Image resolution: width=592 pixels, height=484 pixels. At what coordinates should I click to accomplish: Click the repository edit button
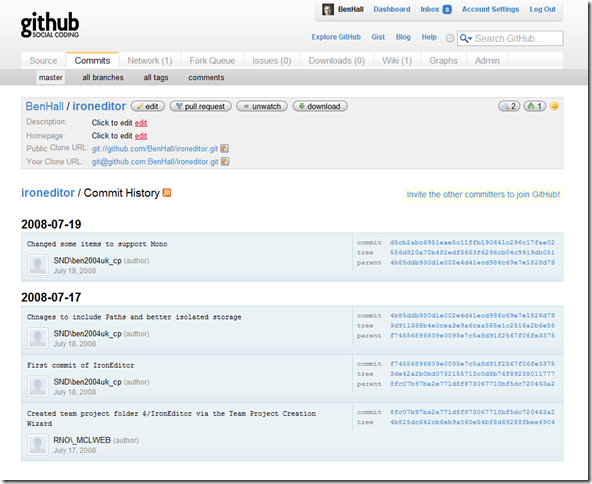point(148,106)
